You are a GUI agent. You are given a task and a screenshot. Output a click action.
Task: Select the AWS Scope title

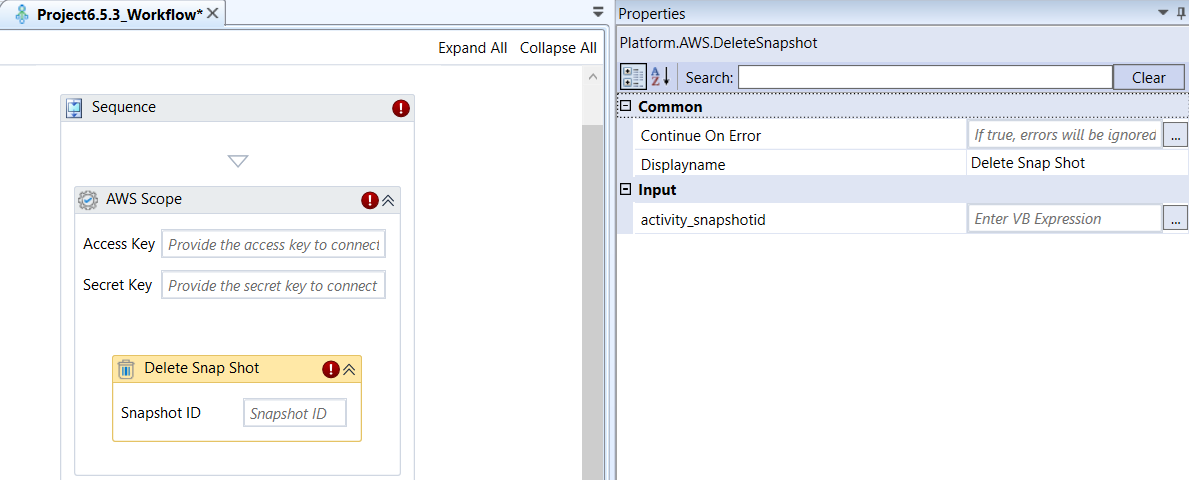point(144,199)
